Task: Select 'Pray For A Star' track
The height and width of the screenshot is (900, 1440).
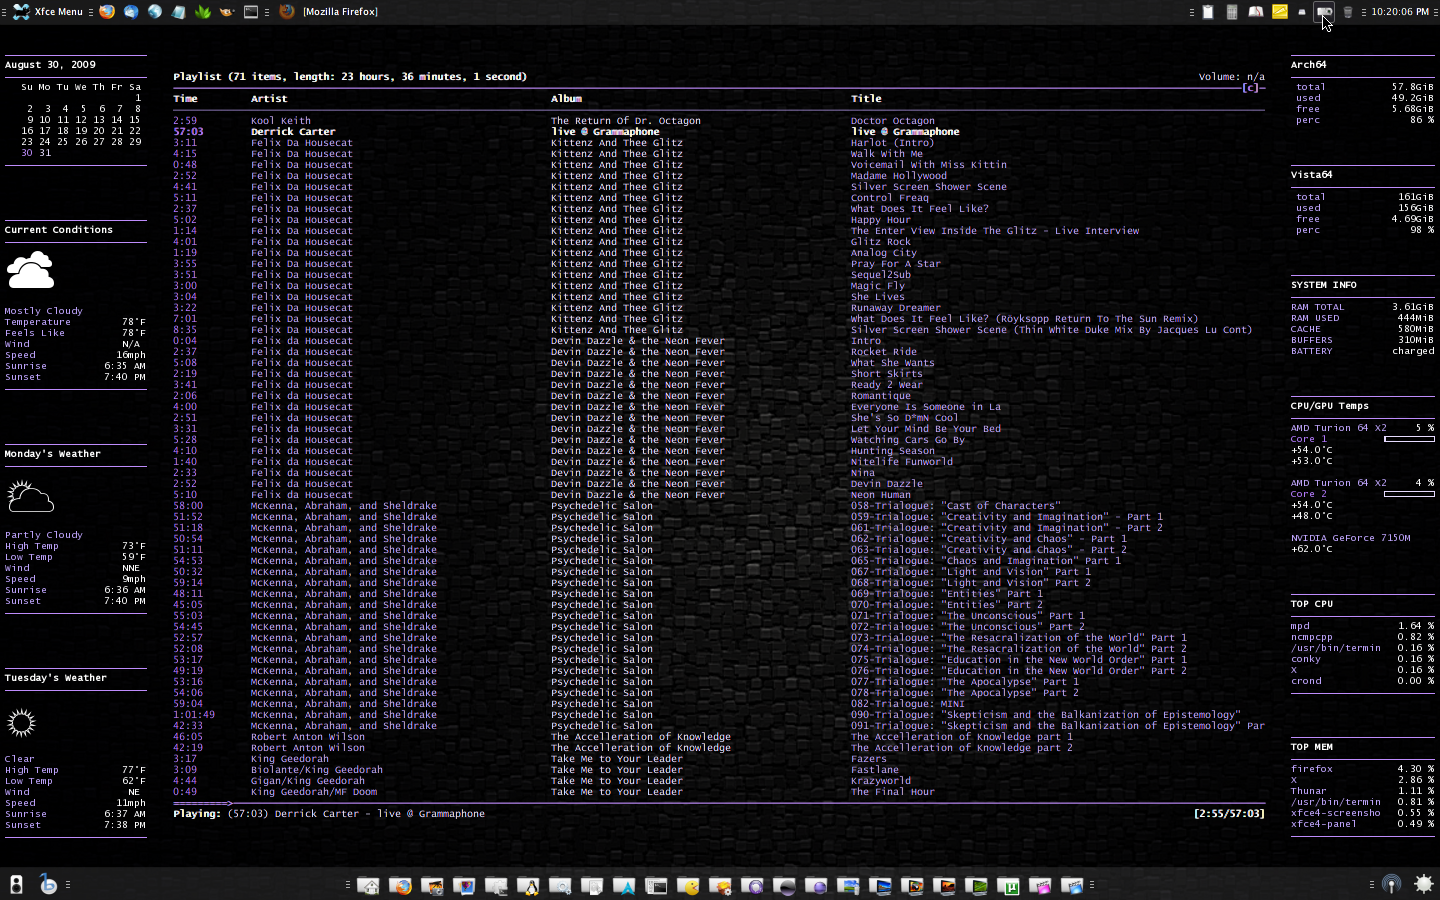Action: 896,264
